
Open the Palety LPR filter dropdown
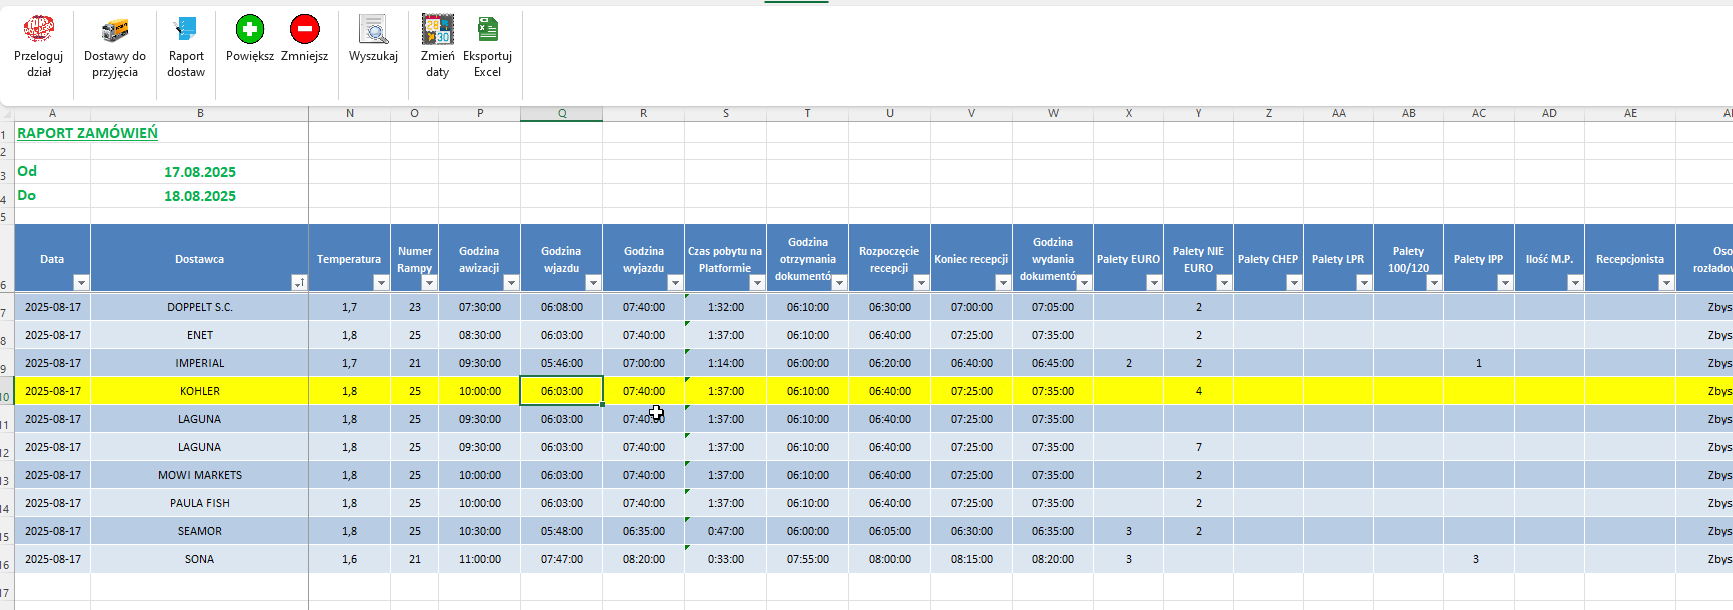(x=1364, y=283)
